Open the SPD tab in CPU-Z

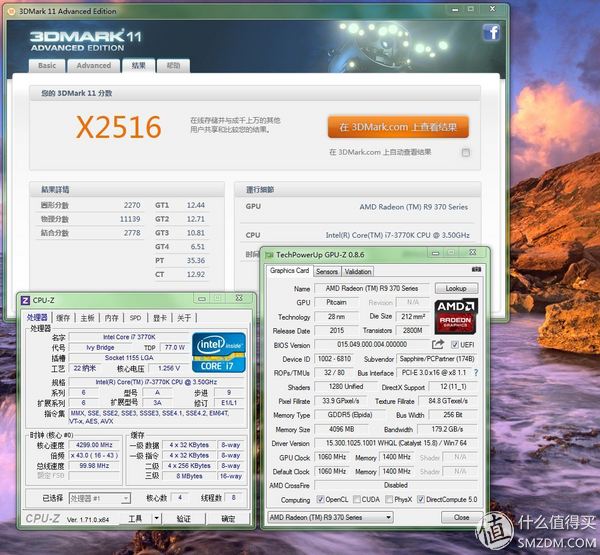[x=135, y=318]
